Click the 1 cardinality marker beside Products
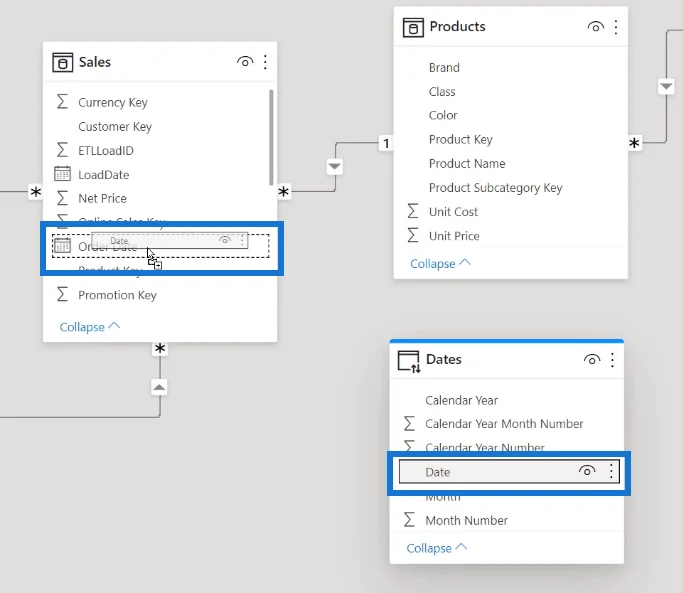This screenshot has width=683, height=593. [x=386, y=143]
